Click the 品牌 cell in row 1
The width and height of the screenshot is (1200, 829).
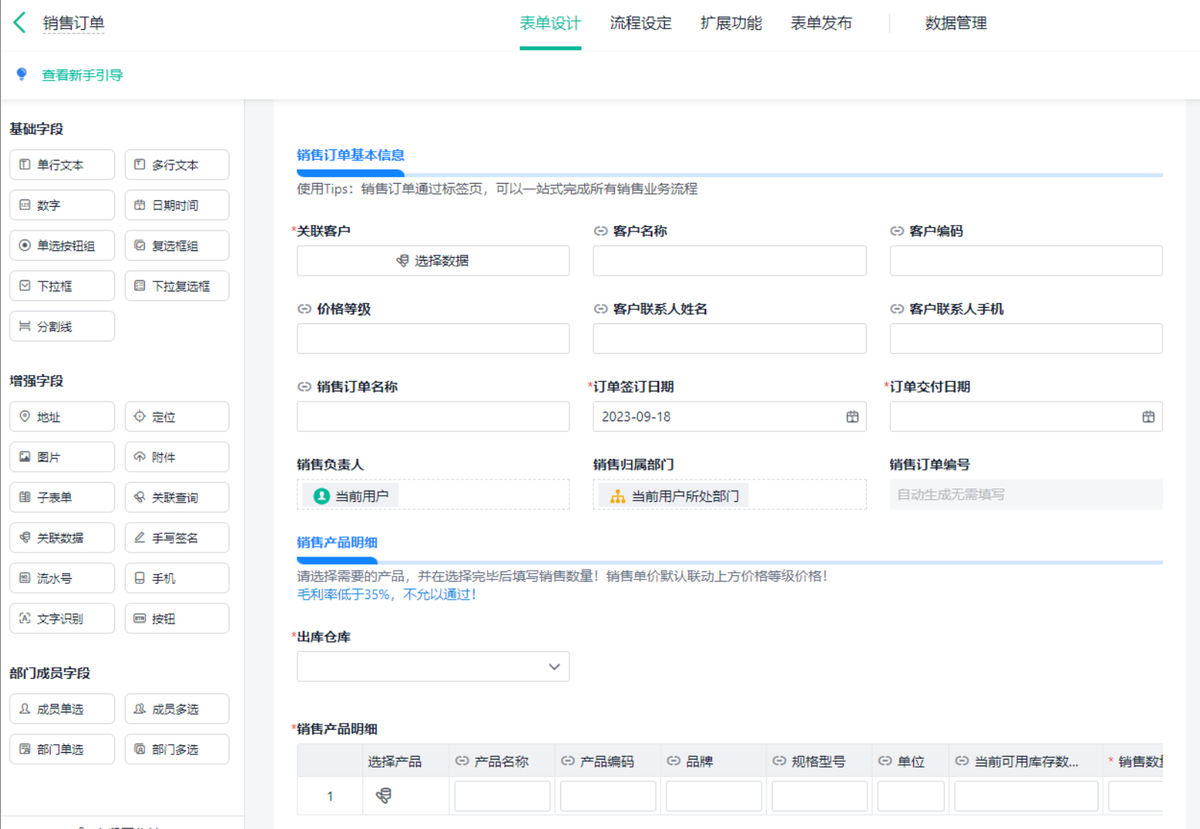point(714,796)
